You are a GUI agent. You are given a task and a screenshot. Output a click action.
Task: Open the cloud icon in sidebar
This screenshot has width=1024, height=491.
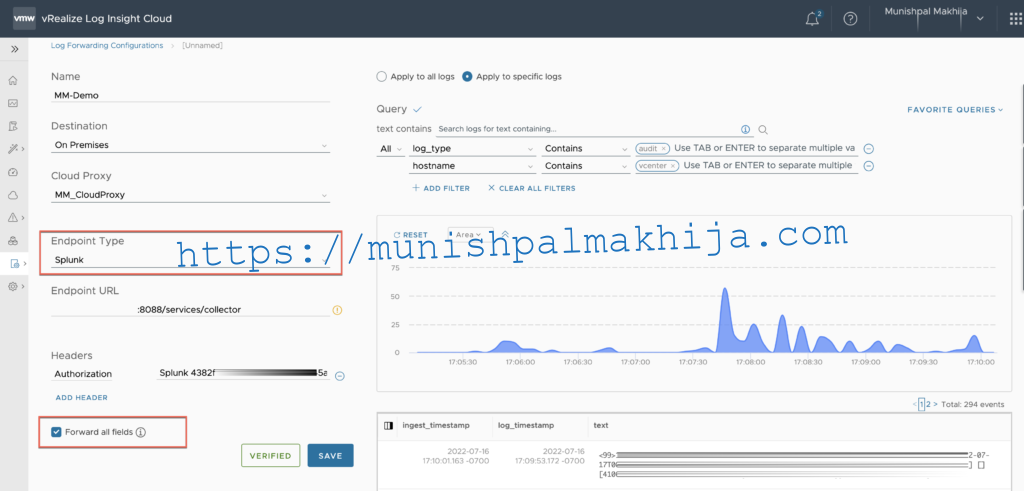(x=12, y=195)
